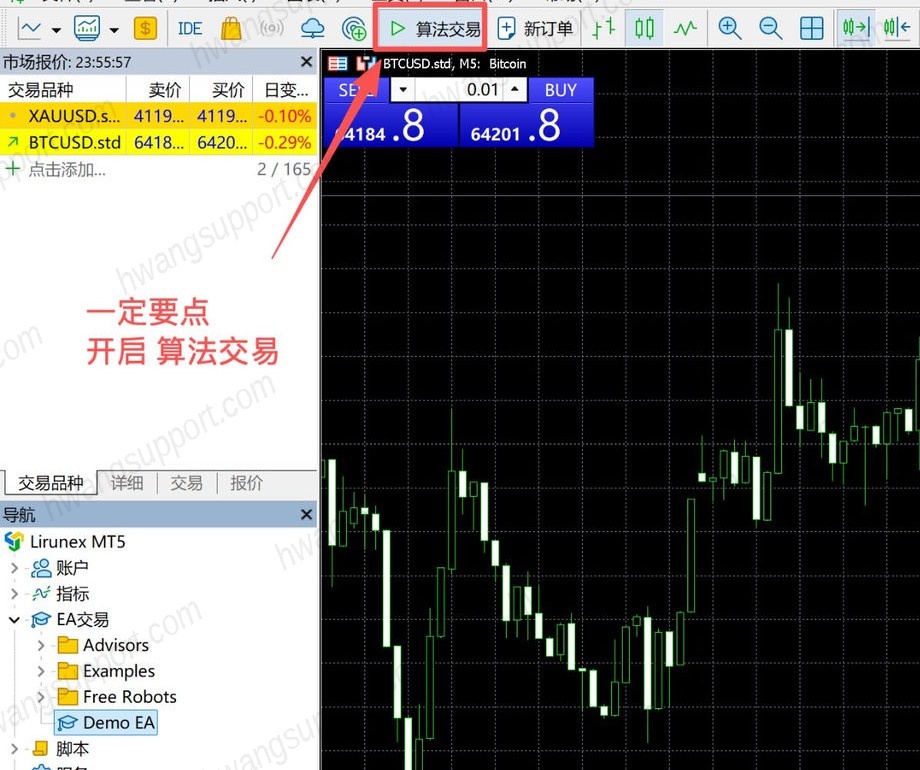Image resolution: width=920 pixels, height=770 pixels.
Task: Click the indicators chart monitor icon
Action: [87, 28]
